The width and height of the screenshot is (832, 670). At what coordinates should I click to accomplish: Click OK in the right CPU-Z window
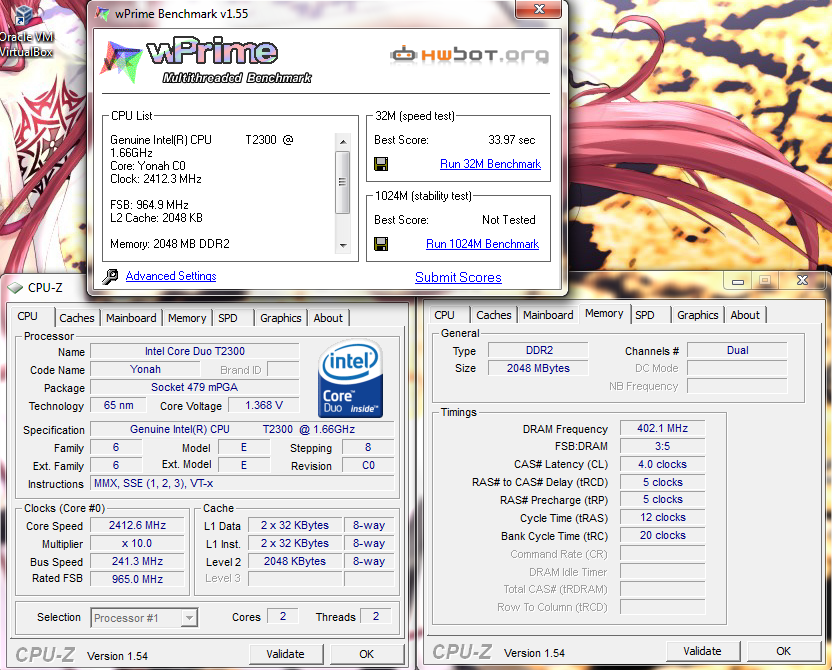784,651
